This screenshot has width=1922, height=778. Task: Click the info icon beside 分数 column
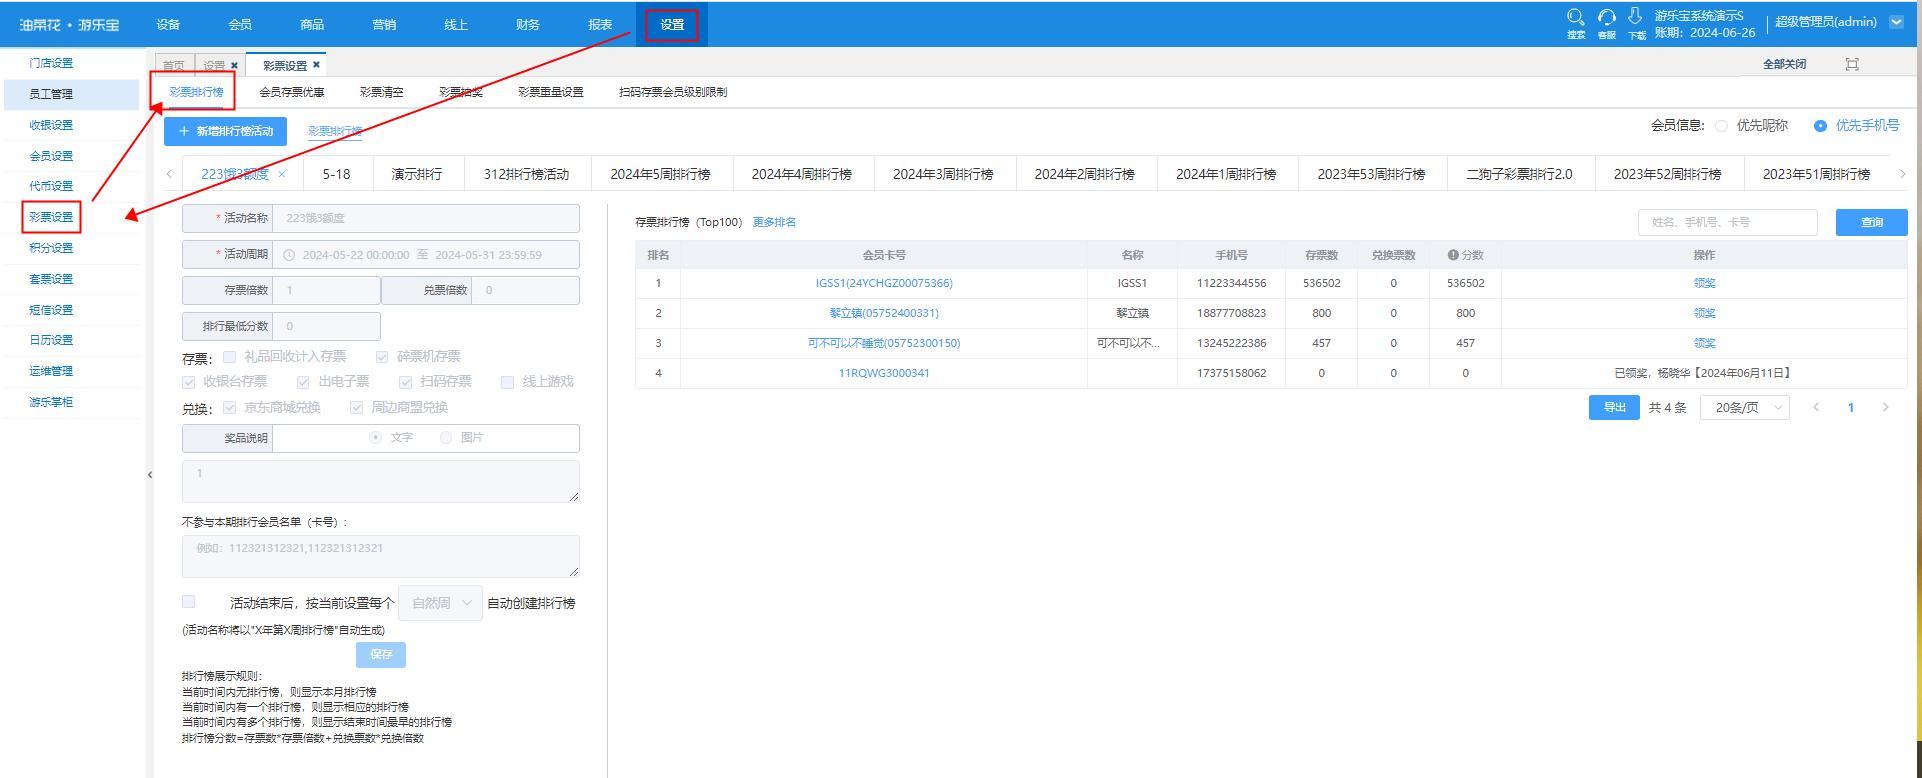point(1453,255)
